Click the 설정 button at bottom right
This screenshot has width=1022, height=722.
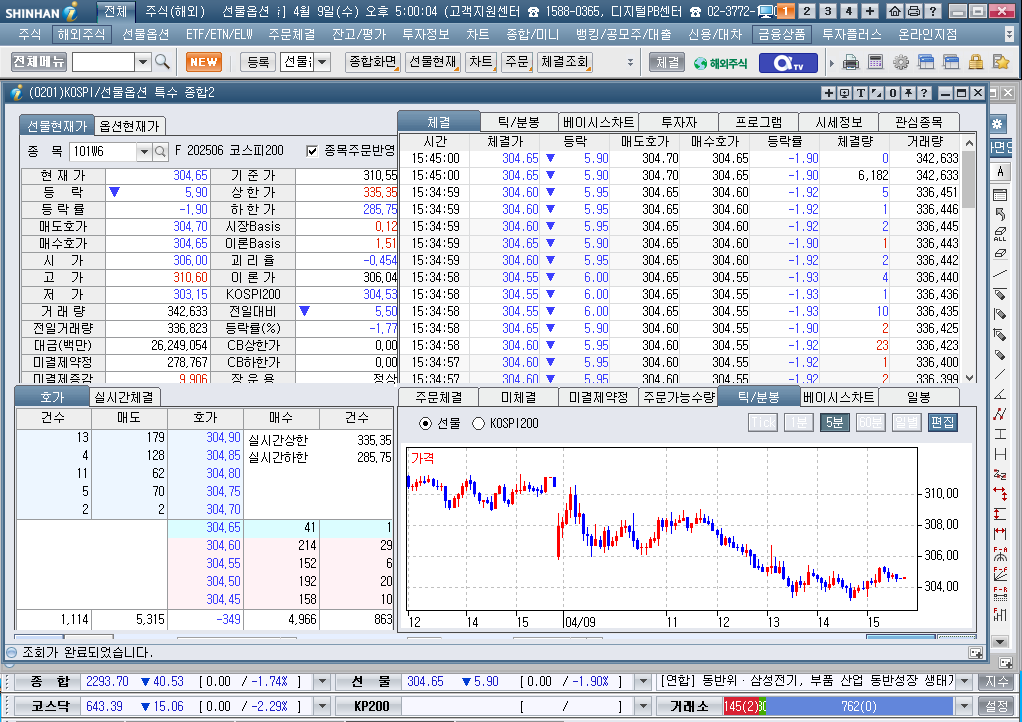pyautogui.click(x=996, y=706)
